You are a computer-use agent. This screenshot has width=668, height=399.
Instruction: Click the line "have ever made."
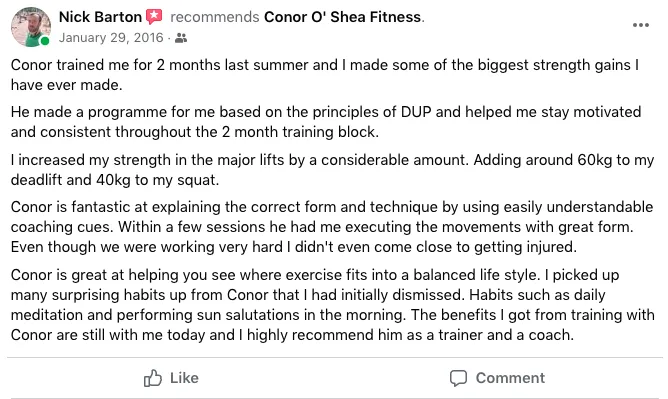coord(66,85)
